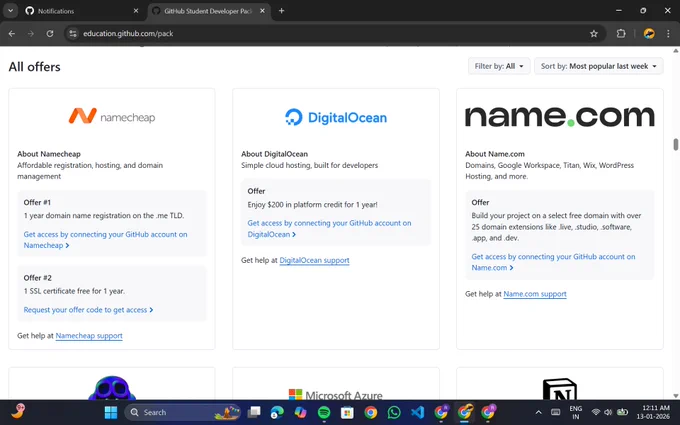Close the Notifications tab
The width and height of the screenshot is (680, 425).
pos(136,11)
